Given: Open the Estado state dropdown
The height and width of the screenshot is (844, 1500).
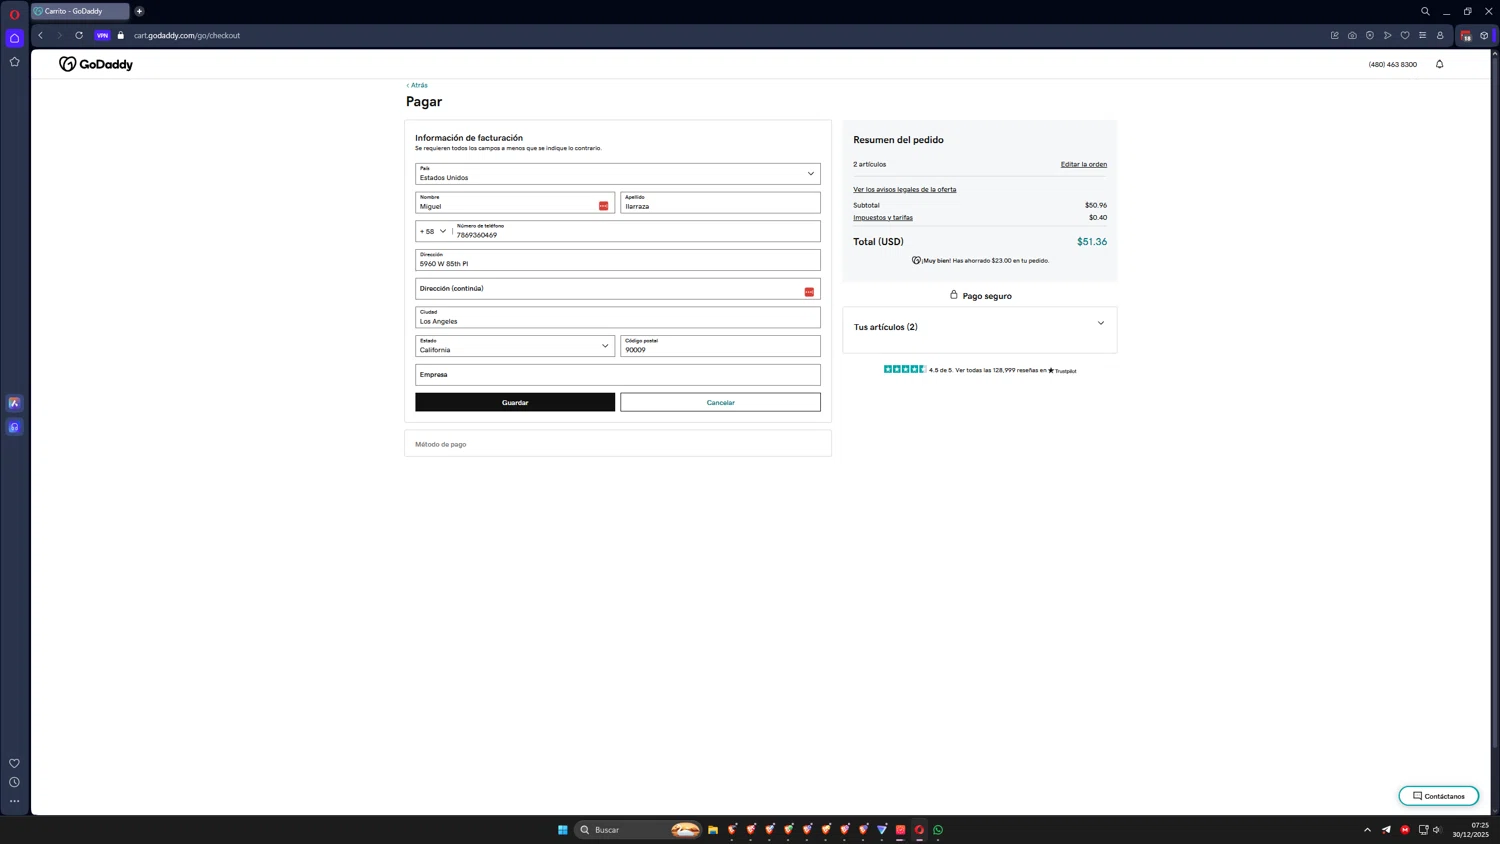Looking at the screenshot, I should 515,346.
